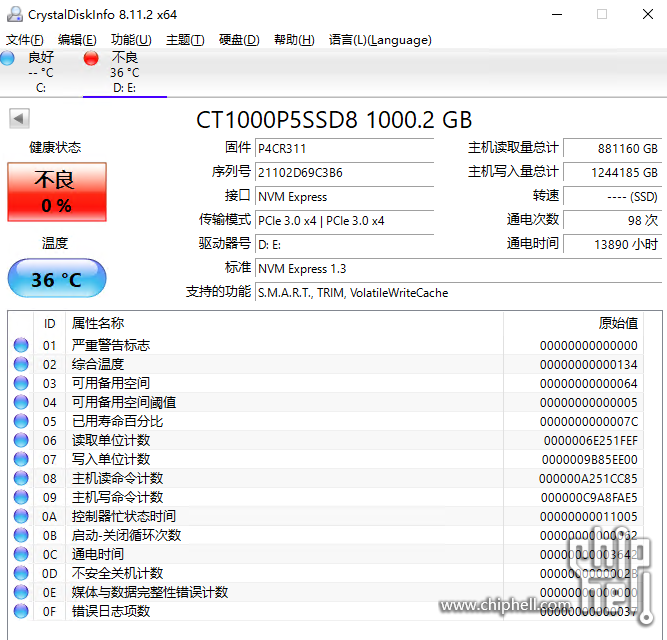Click status orb of attribute 0C 通电时间
The height and width of the screenshot is (640, 667).
pyautogui.click(x=21, y=554)
